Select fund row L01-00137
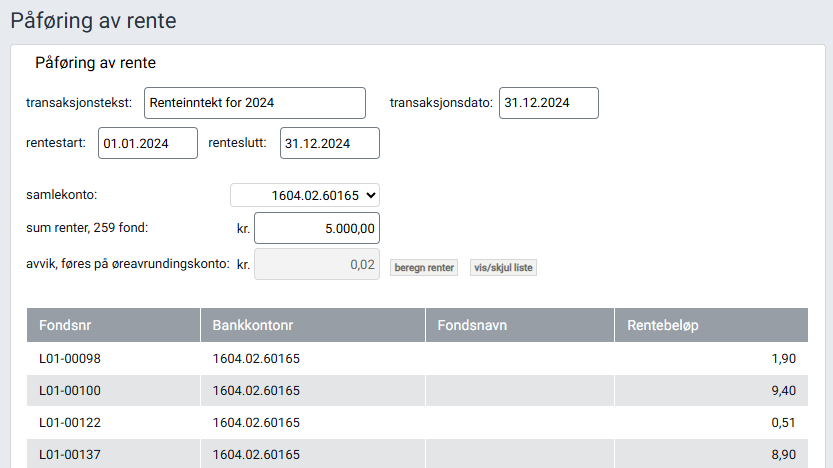 68,455
